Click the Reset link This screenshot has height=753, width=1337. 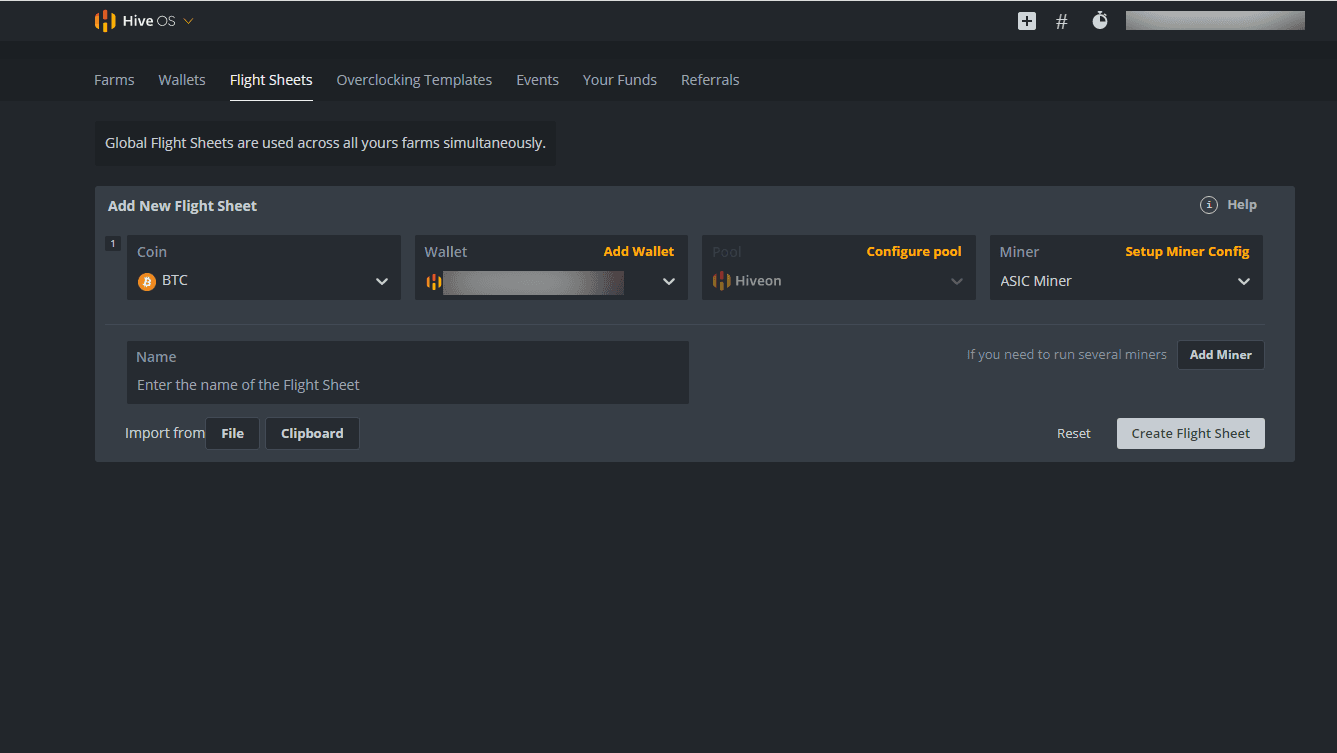(x=1074, y=434)
